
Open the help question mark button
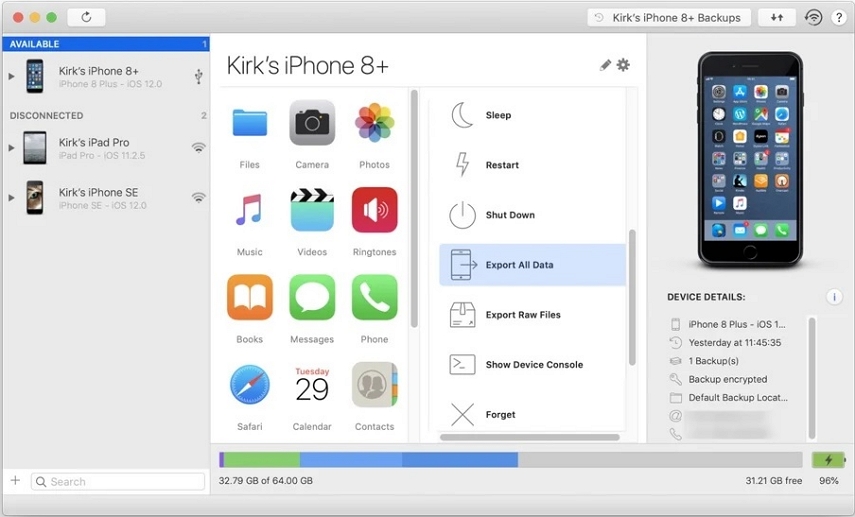839,17
